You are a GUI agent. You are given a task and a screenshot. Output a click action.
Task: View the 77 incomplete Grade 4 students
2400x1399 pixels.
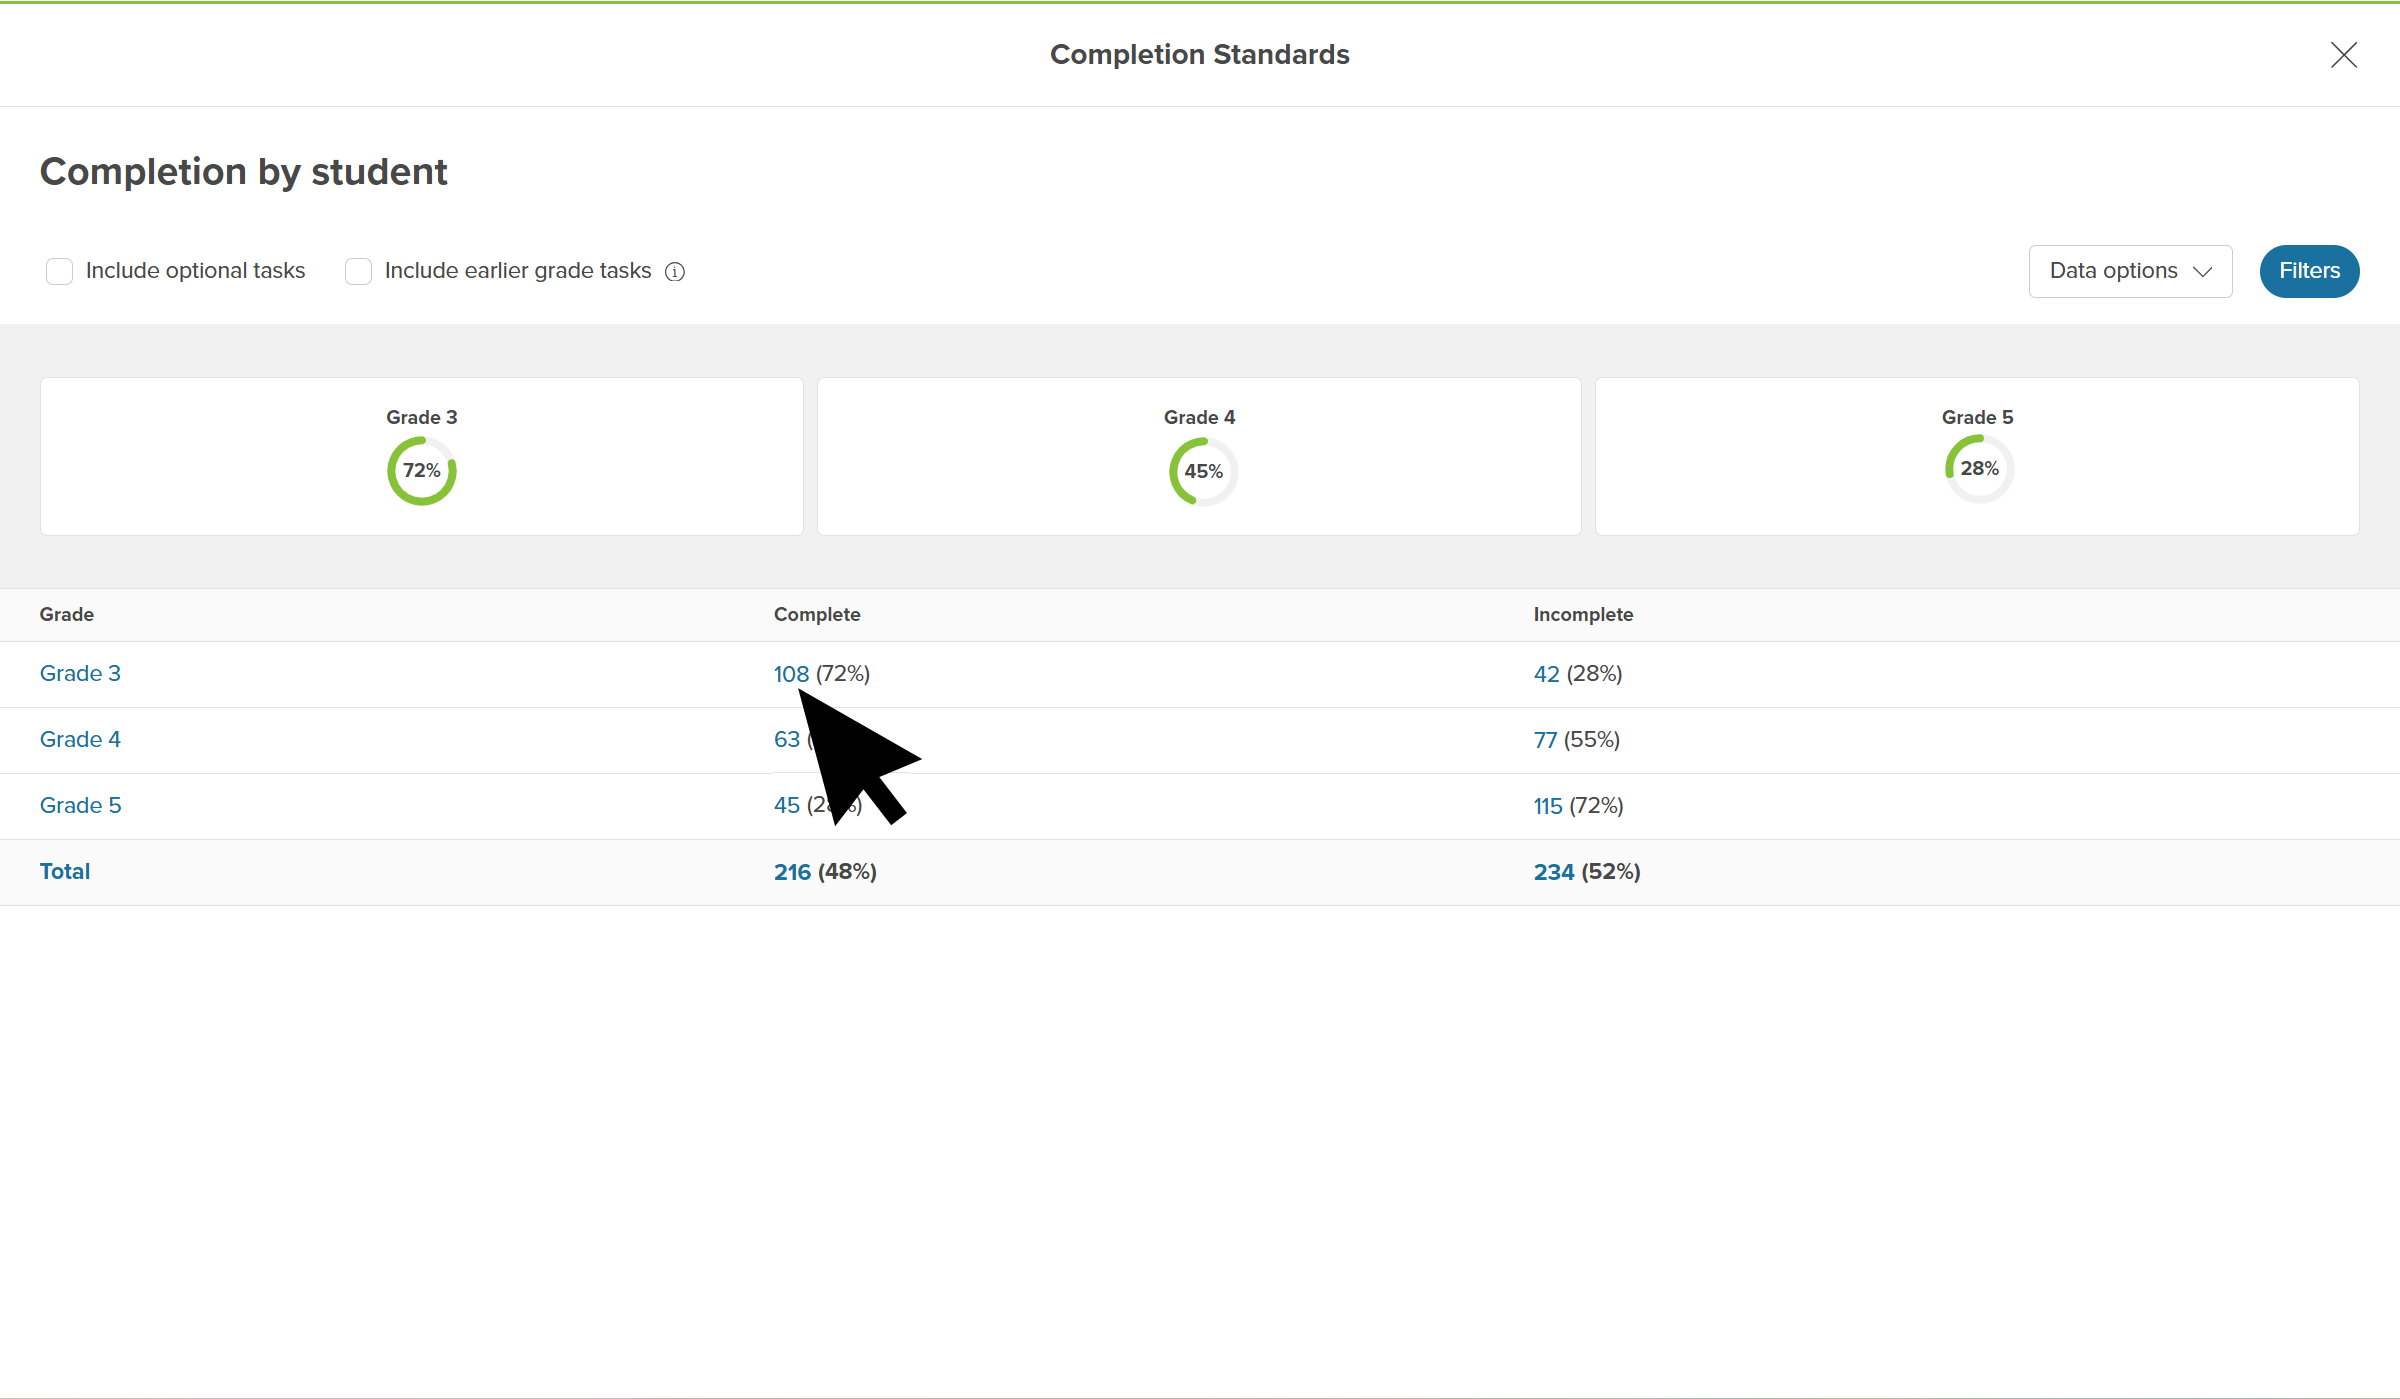point(1545,740)
